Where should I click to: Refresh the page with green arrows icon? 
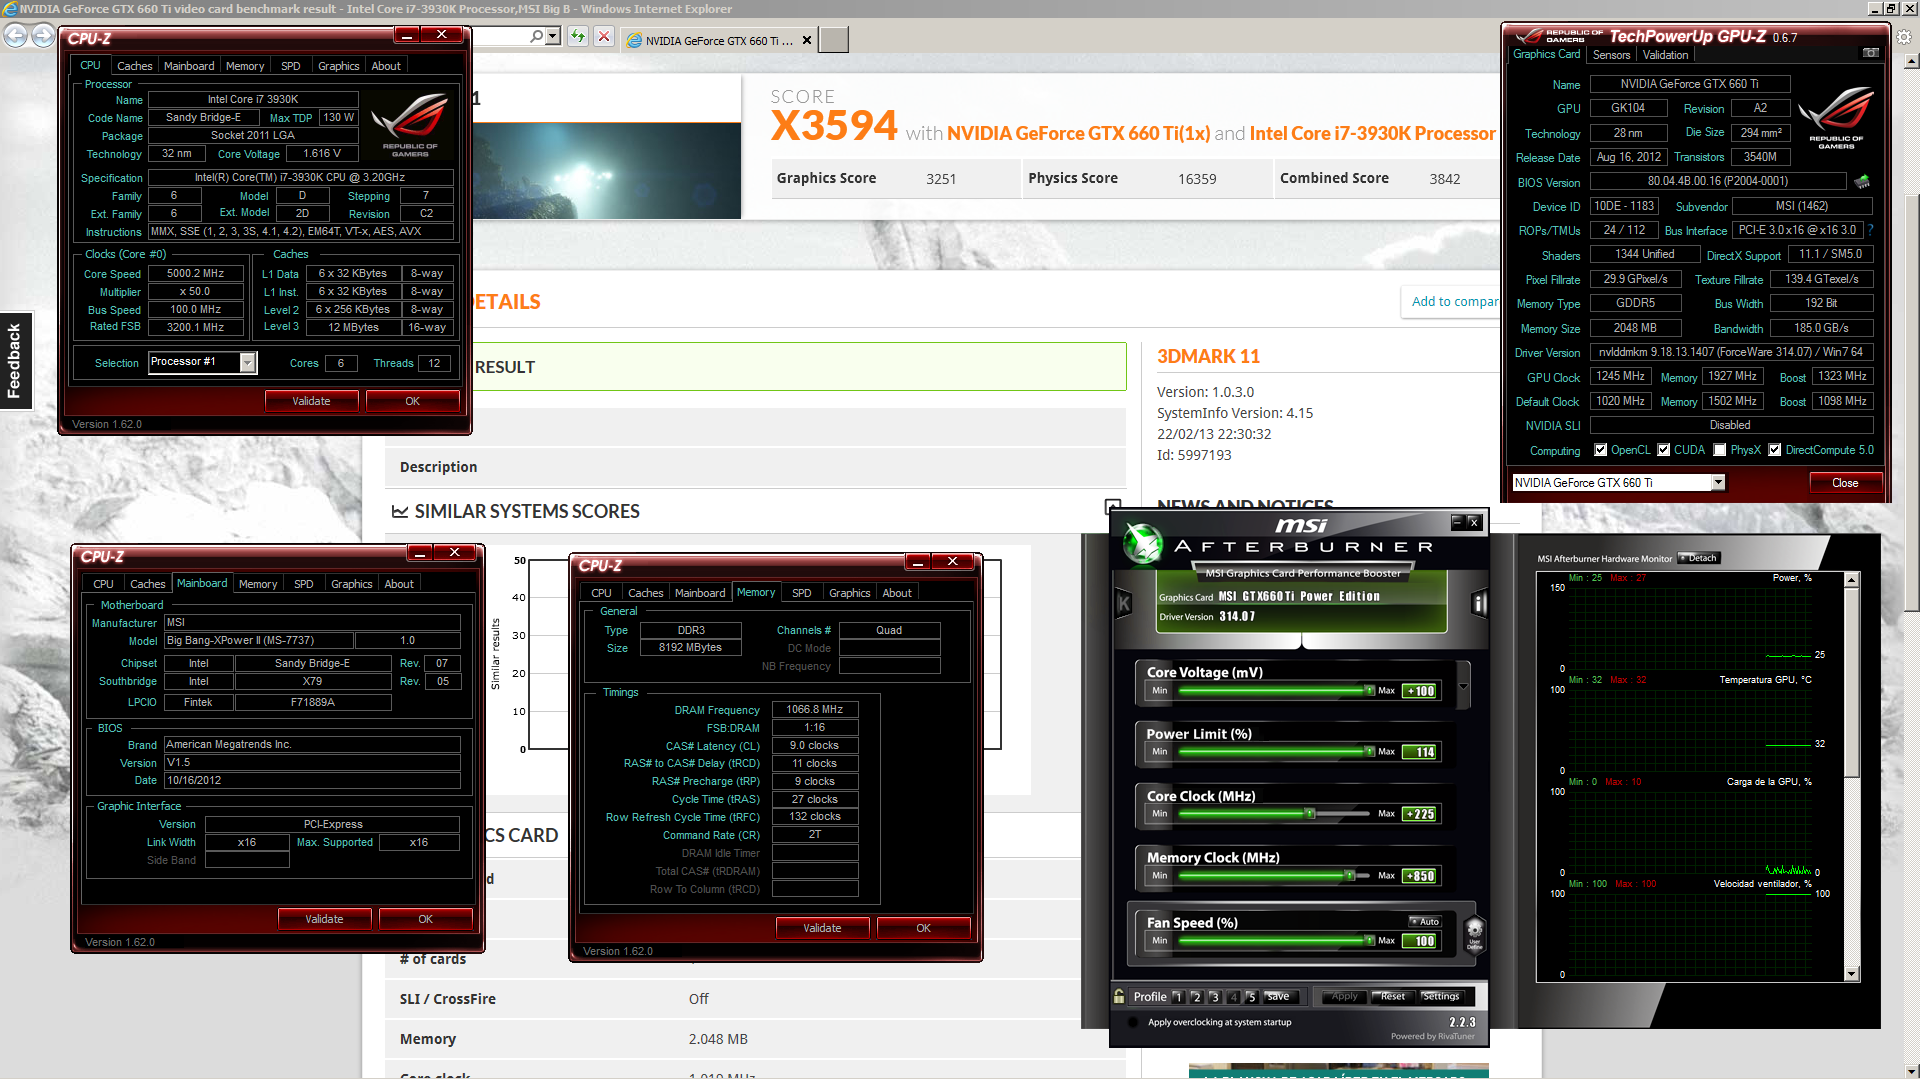point(578,37)
